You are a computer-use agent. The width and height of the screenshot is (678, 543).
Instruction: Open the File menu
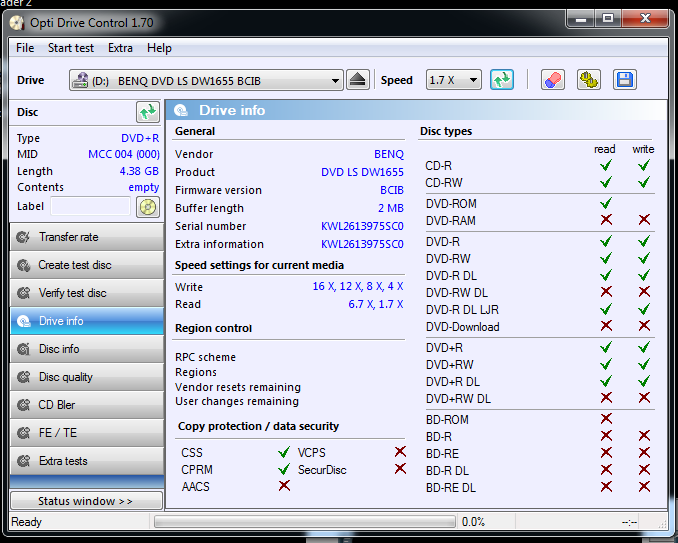(25, 48)
